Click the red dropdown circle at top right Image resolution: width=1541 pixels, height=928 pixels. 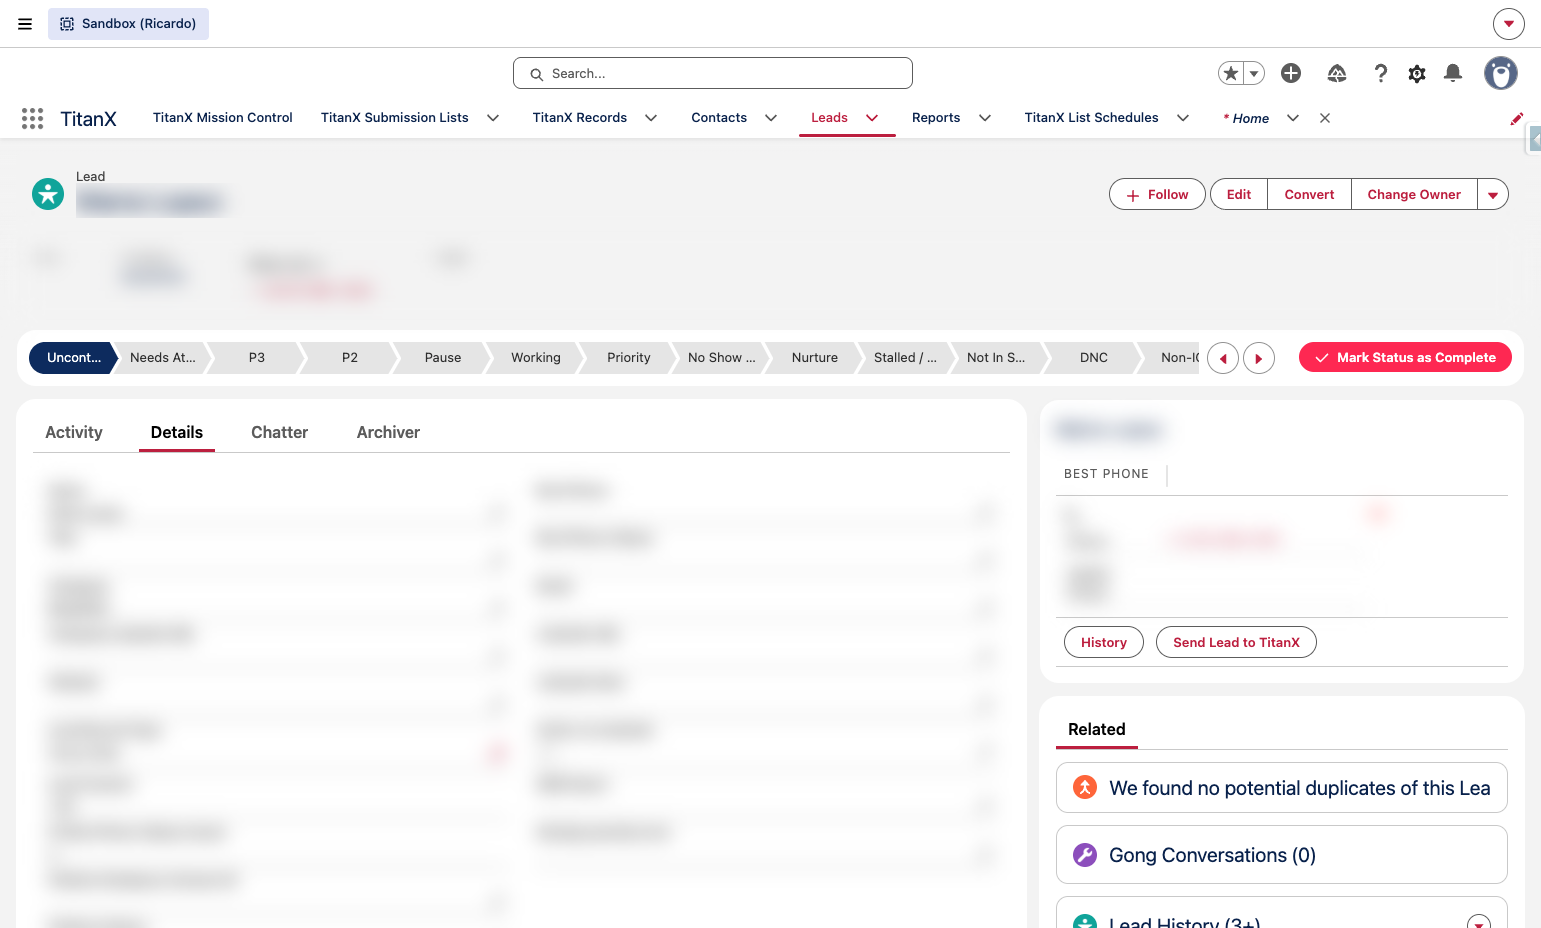1508,24
